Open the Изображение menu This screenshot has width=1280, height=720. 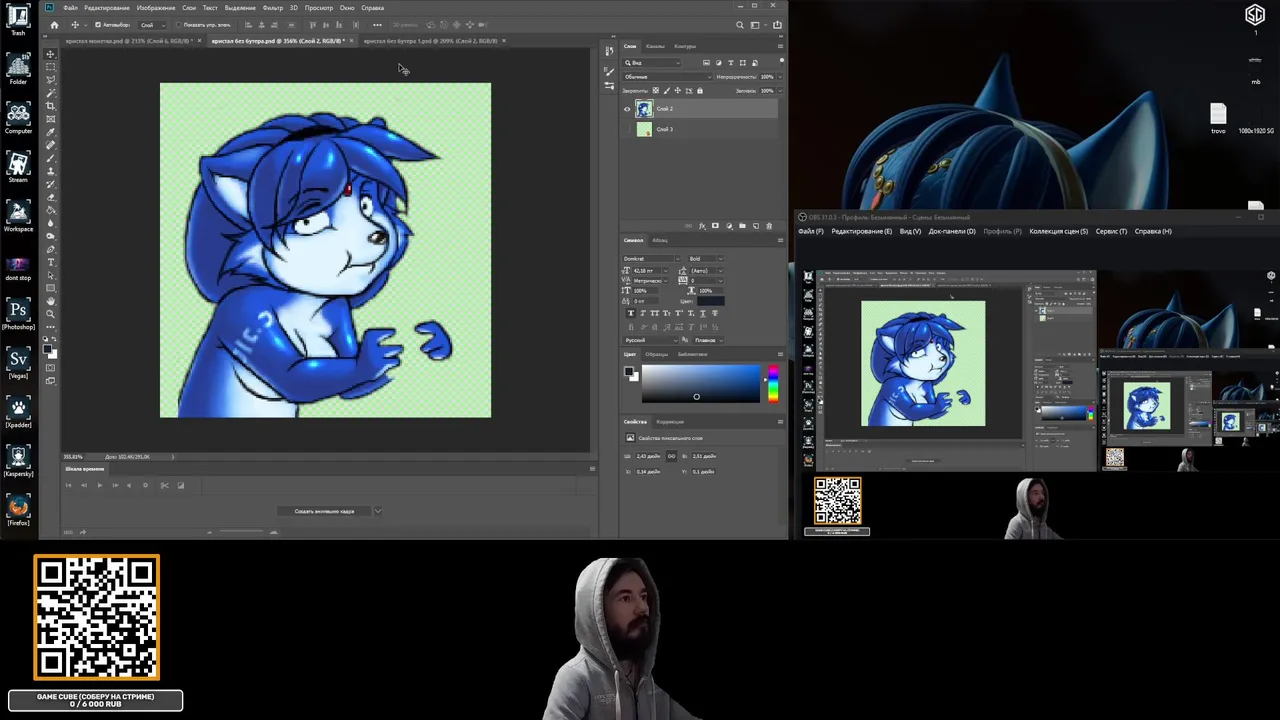pos(156,8)
